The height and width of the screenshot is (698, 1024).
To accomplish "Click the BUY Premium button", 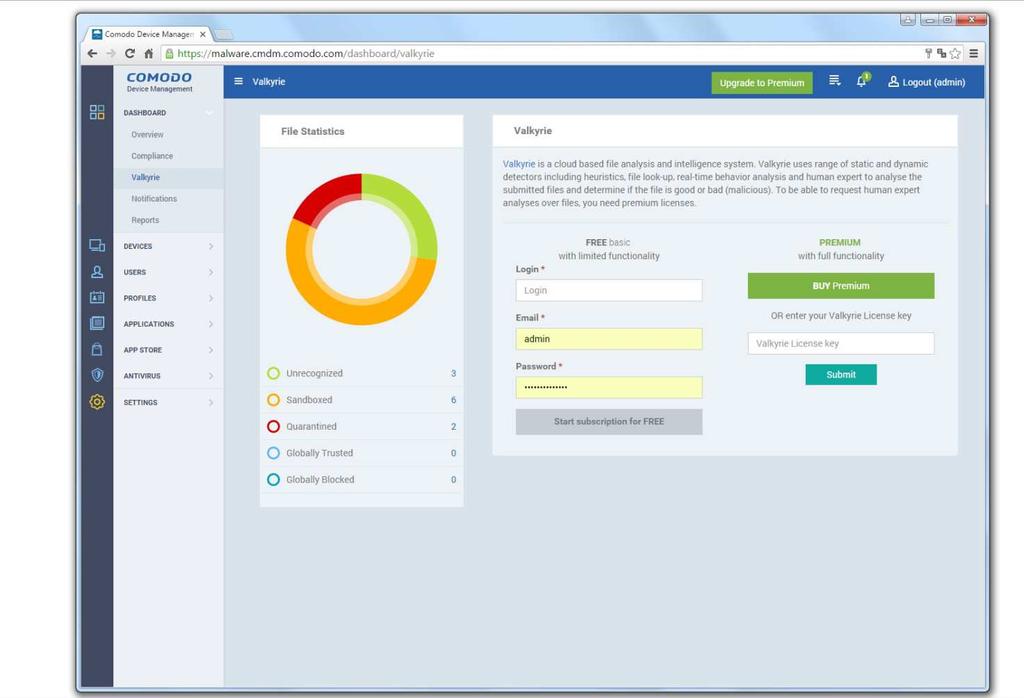I will tap(841, 286).
